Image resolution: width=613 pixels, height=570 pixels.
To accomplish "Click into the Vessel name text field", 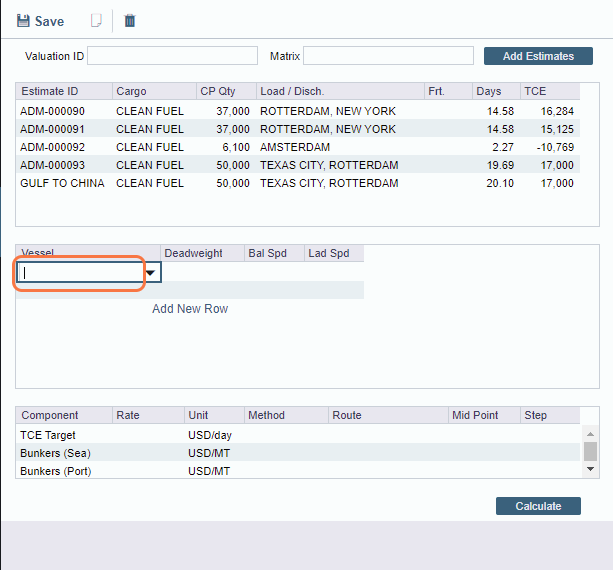I will pyautogui.click(x=80, y=272).
